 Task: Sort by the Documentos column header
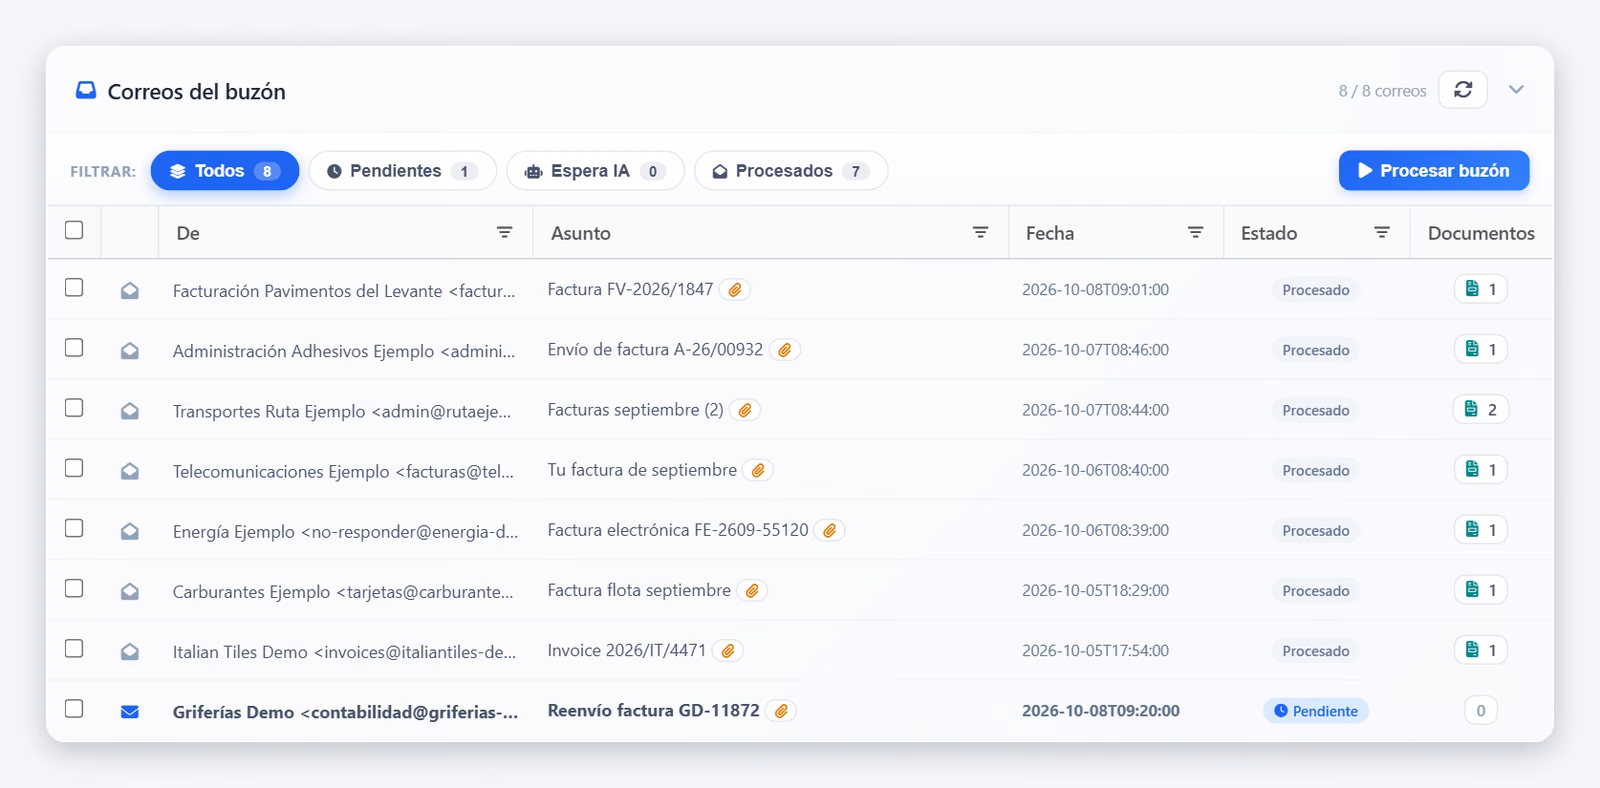tap(1481, 233)
